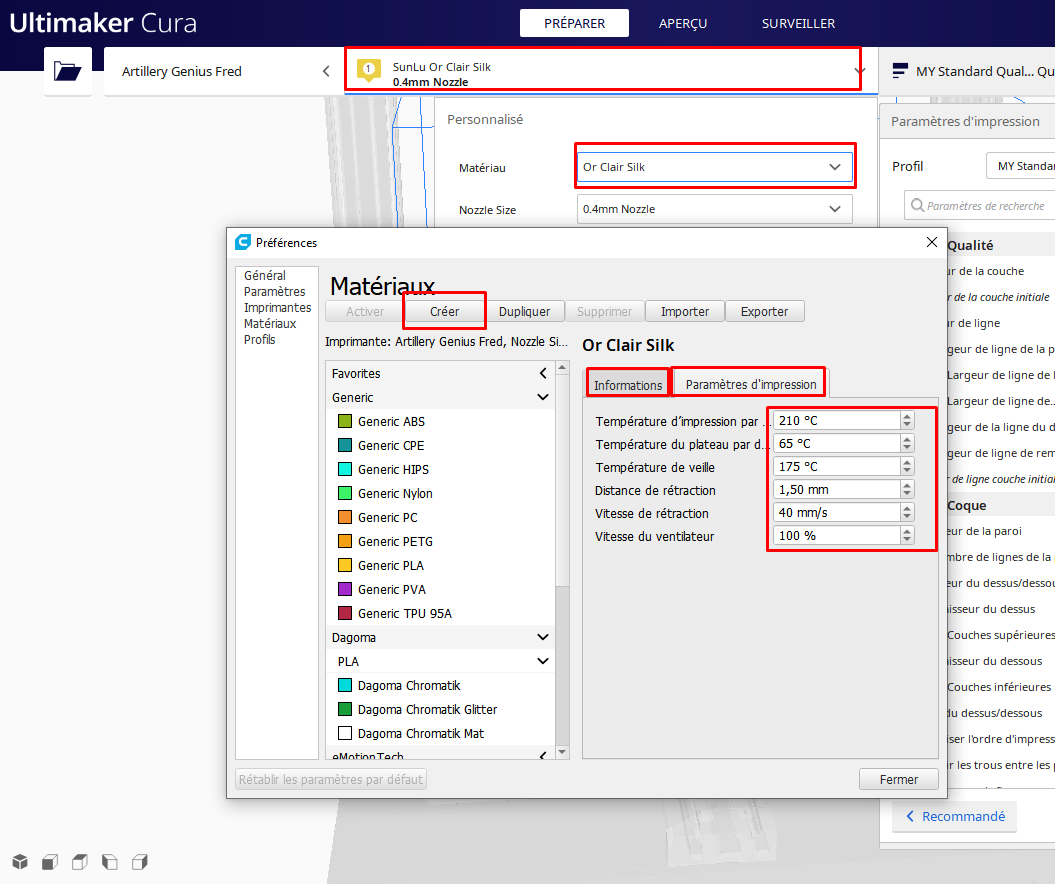Select Matériaux in preferences sidebar
The image size is (1055, 884).
pos(270,324)
